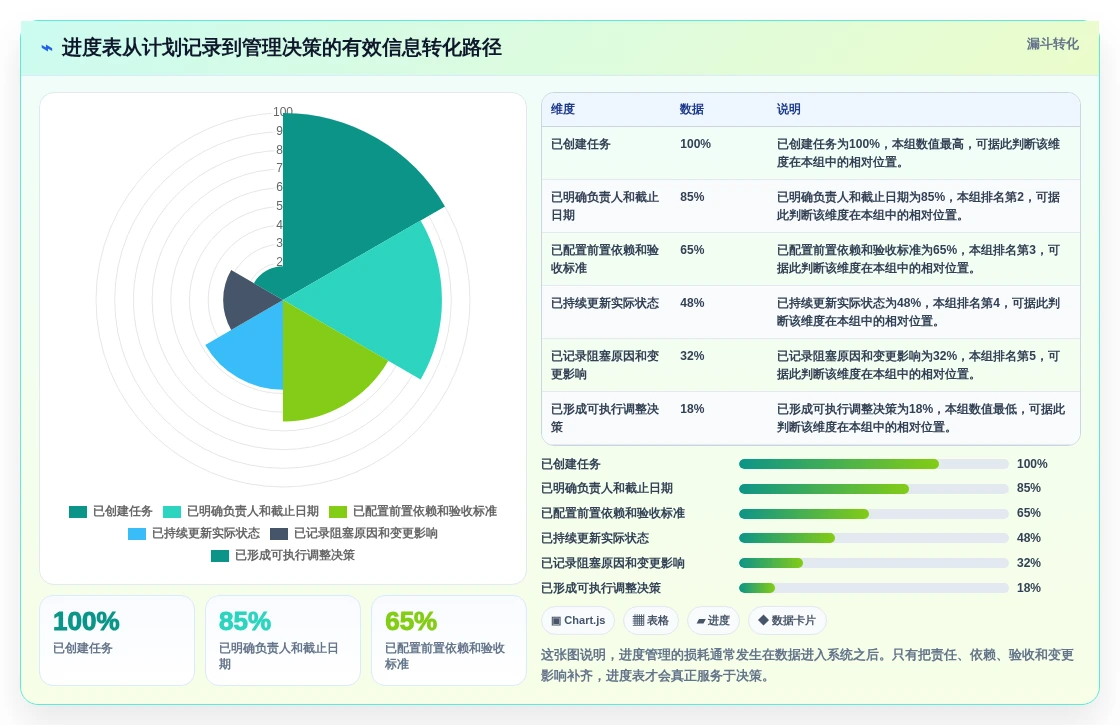Click the 100 axis label on chart
The image size is (1120, 725).
[283, 111]
